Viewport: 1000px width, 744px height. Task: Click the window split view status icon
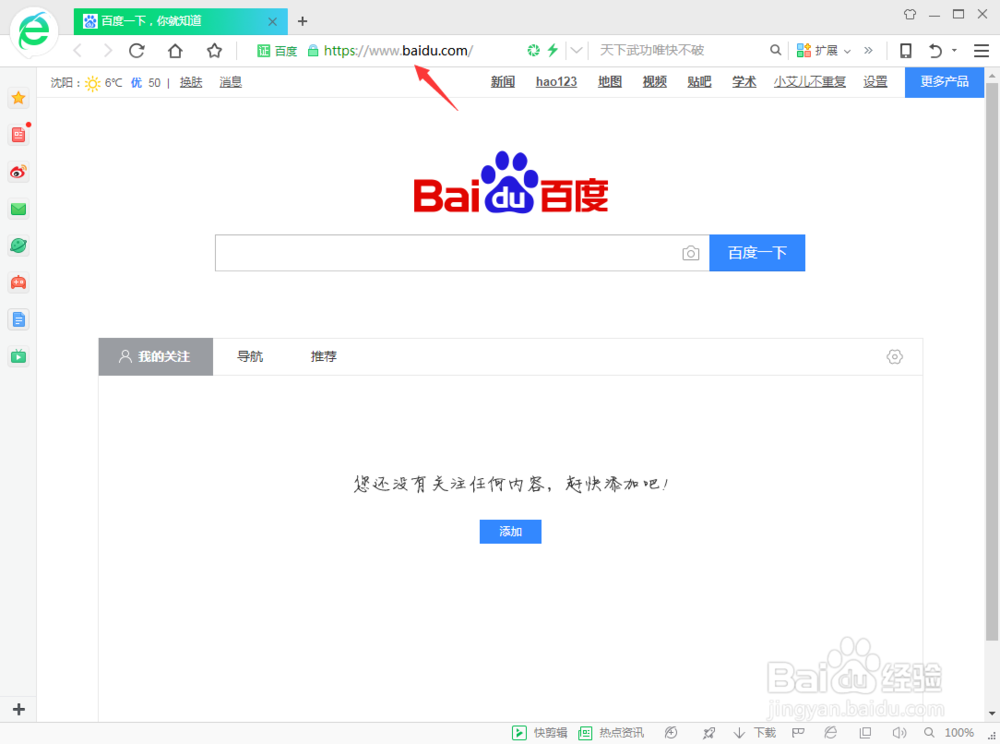pyautogui.click(x=865, y=733)
